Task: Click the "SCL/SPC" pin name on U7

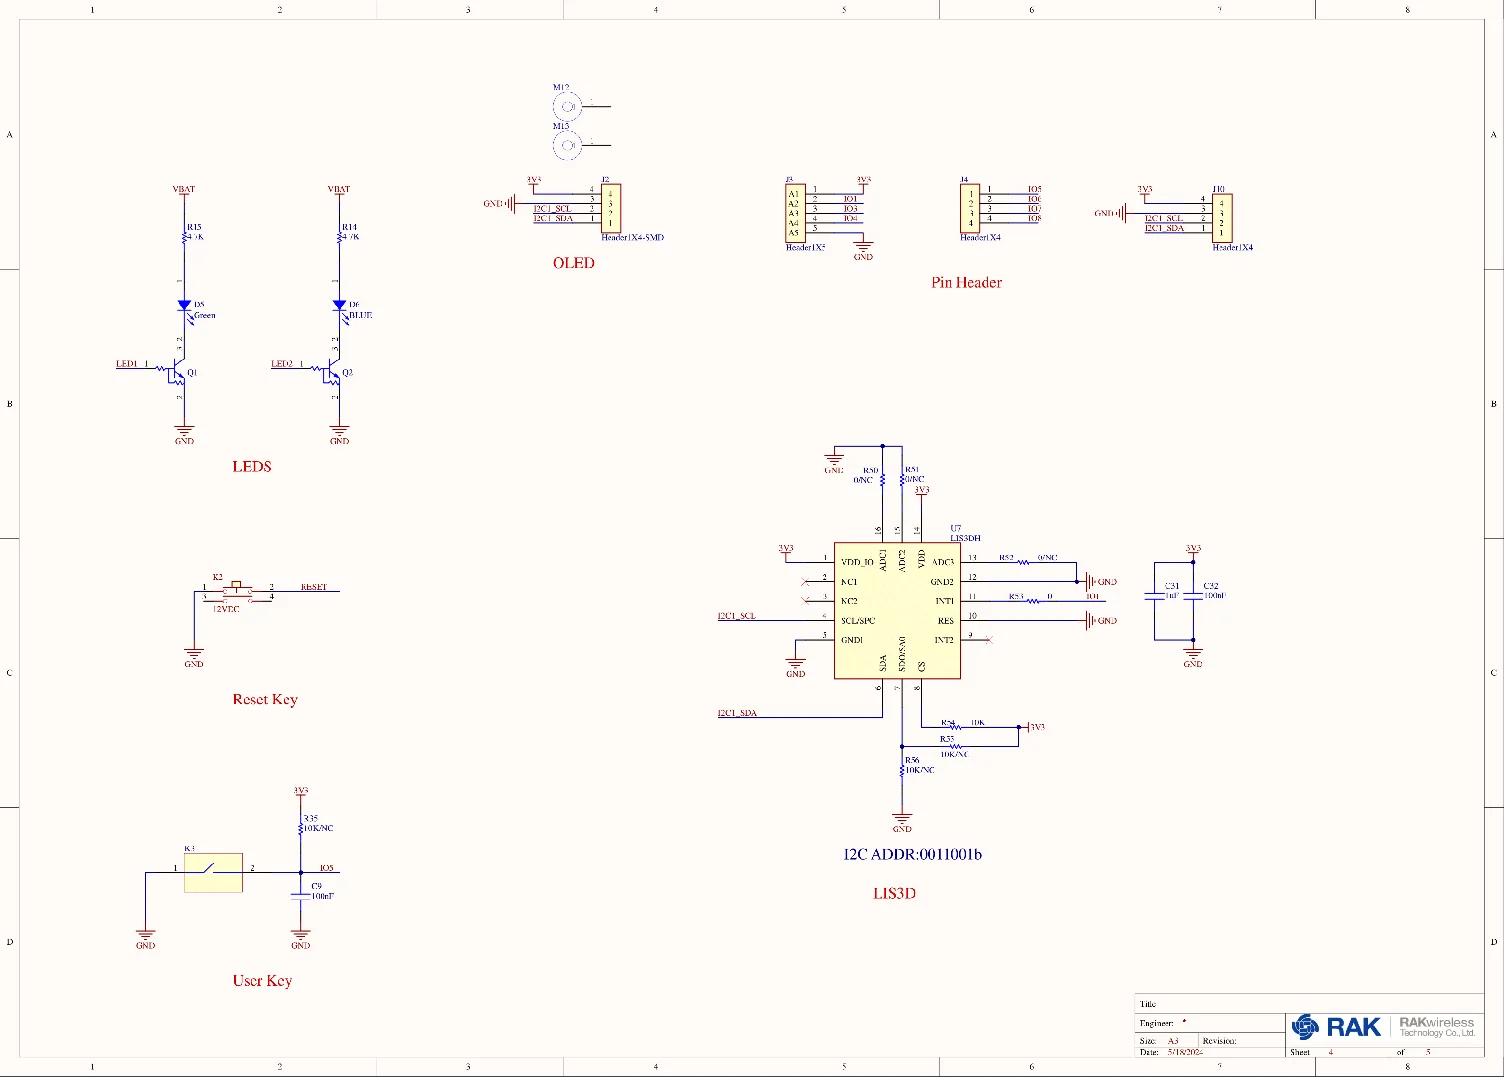Action: tap(858, 621)
